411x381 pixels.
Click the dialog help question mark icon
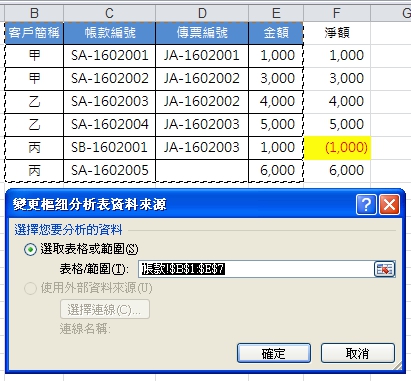pos(366,204)
